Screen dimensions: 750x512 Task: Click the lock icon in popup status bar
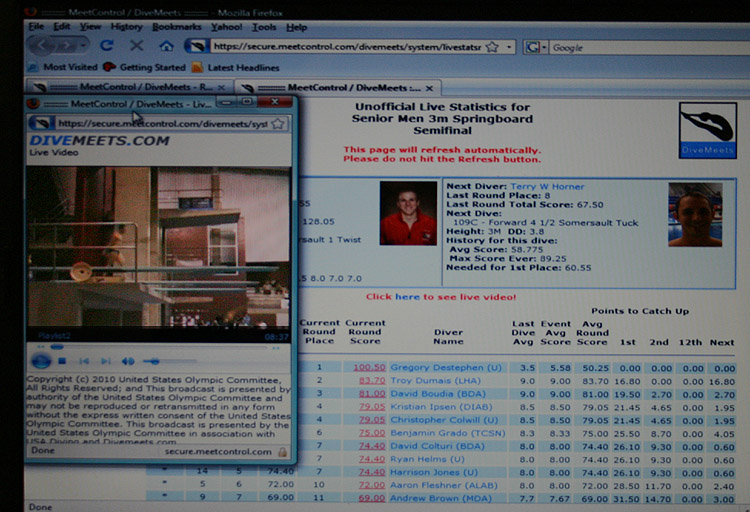coord(283,452)
